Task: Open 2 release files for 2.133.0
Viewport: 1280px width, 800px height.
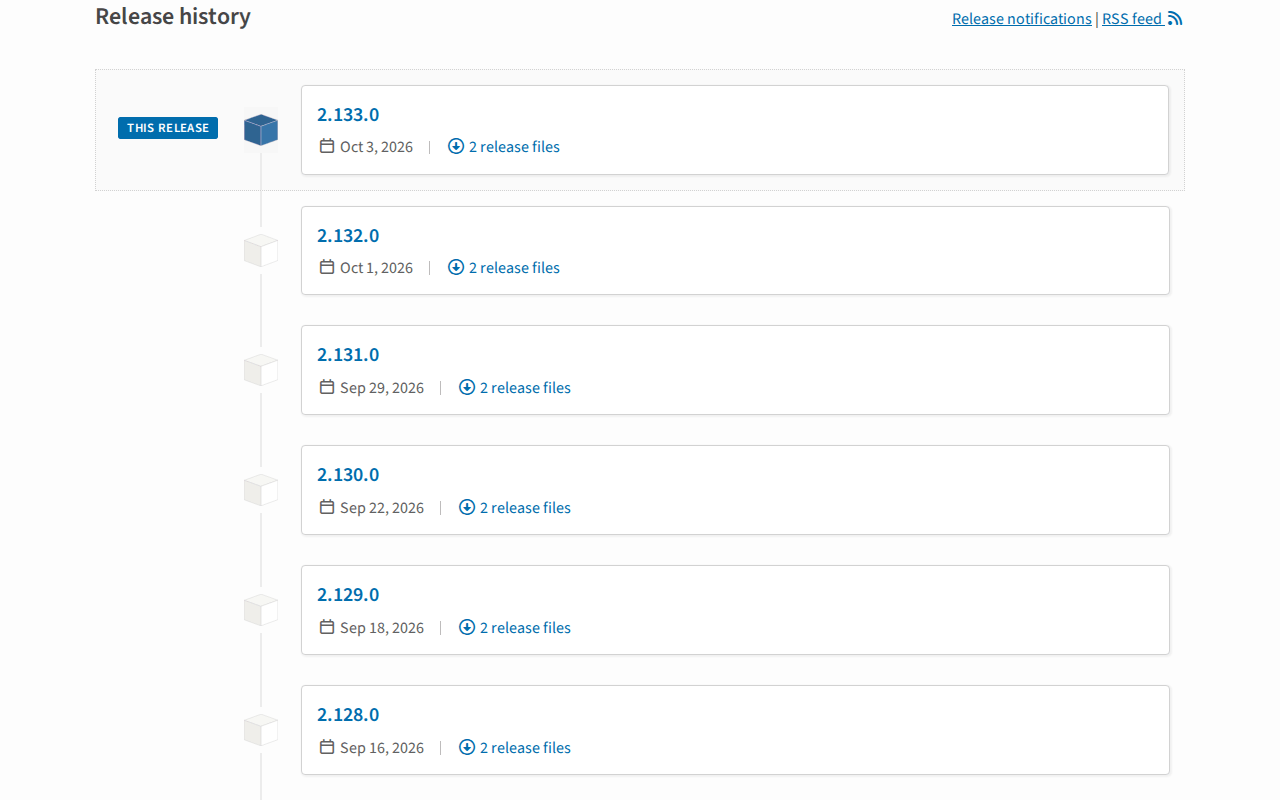Action: click(514, 147)
